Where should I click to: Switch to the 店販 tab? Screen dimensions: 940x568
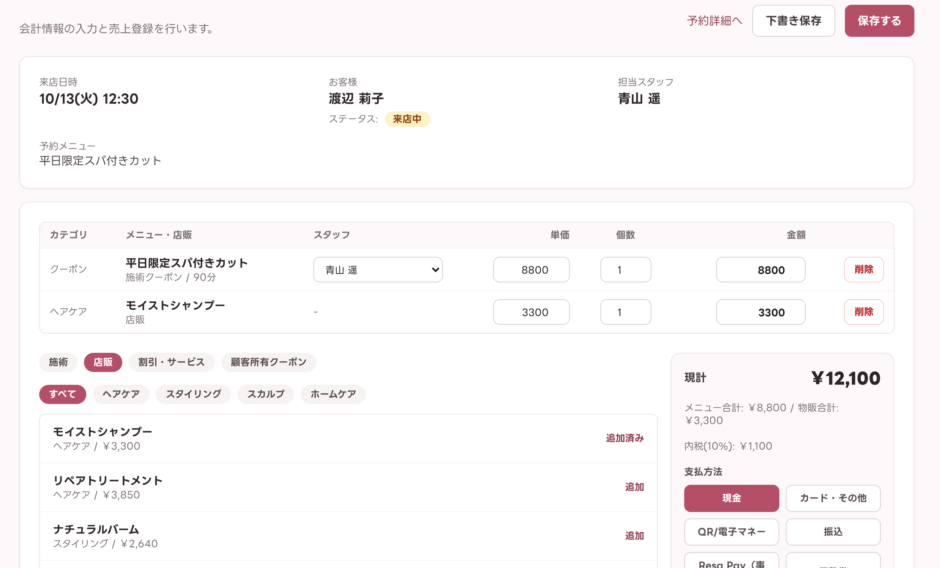click(103, 362)
